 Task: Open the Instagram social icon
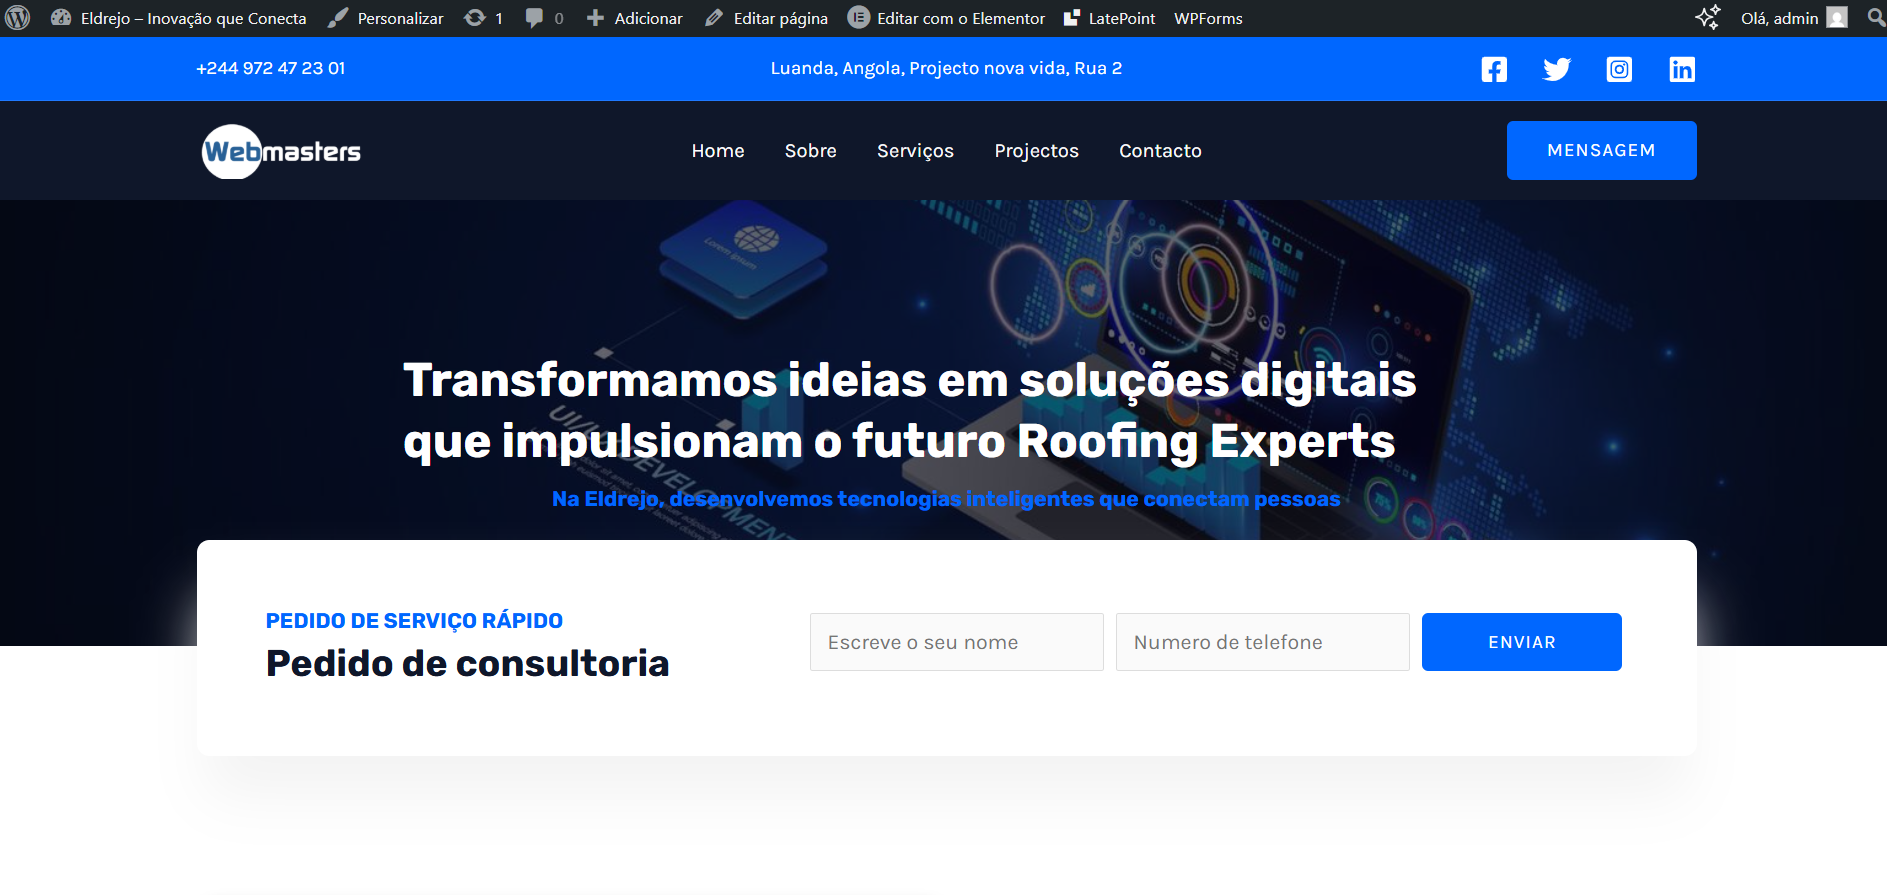click(1619, 69)
